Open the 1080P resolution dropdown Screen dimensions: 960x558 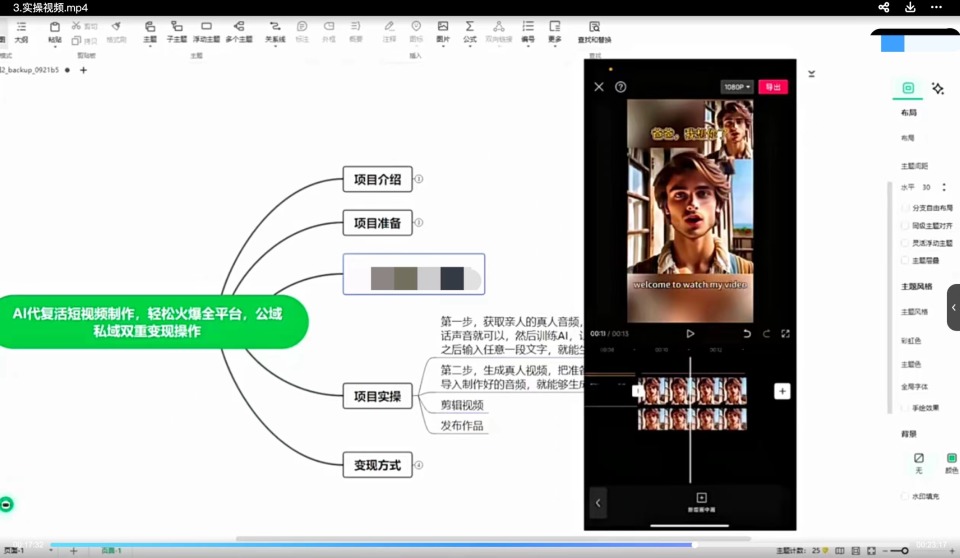(x=737, y=87)
